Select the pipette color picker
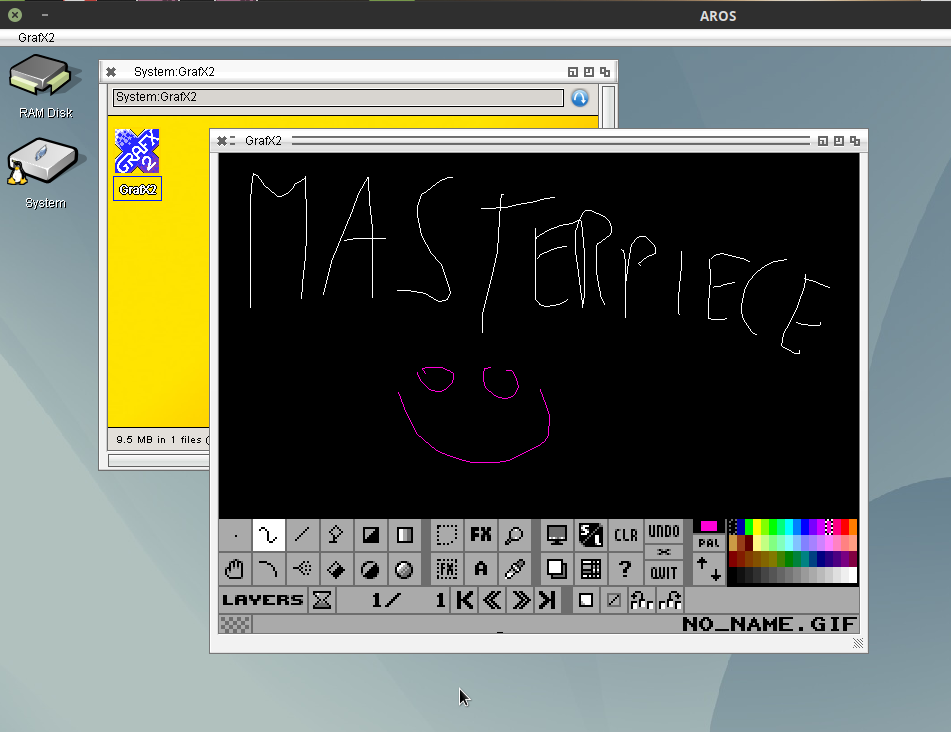This screenshot has width=951, height=732. [514, 569]
